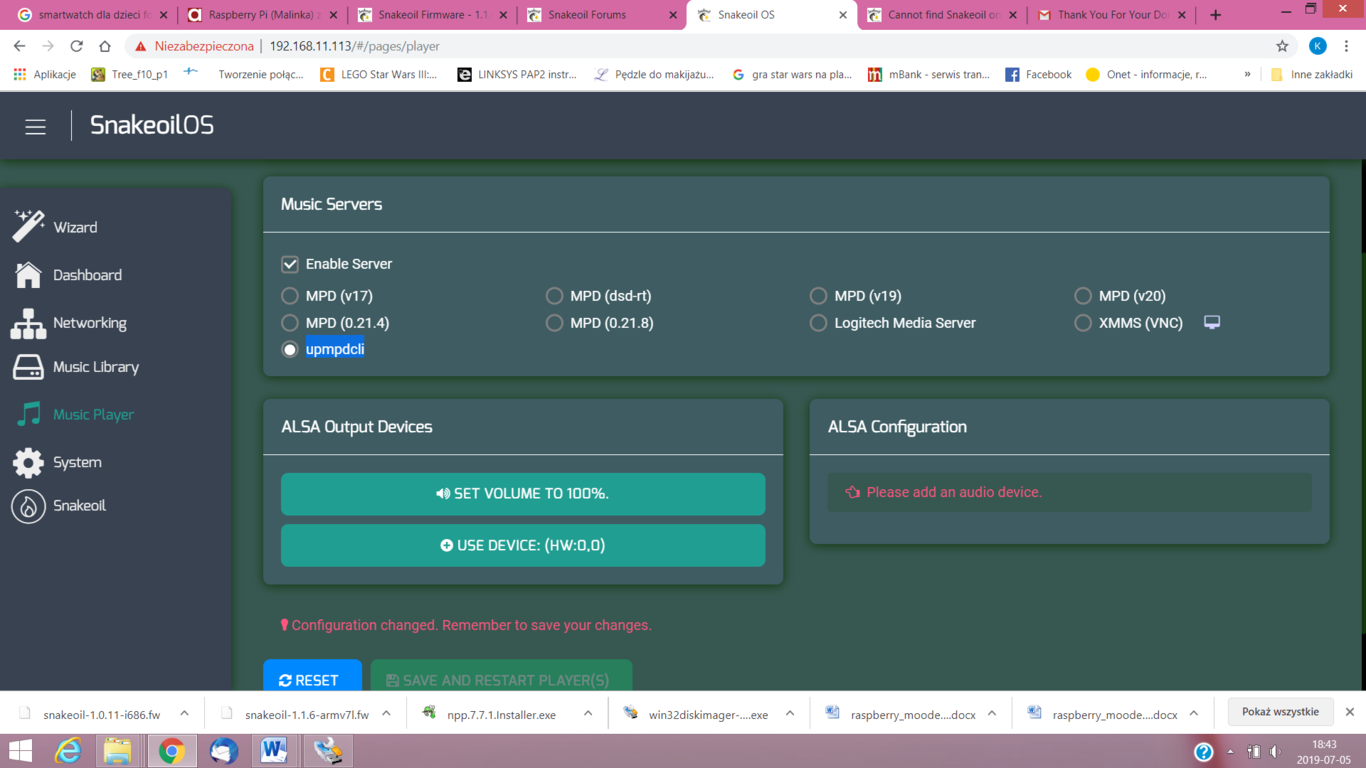Click Pokaż wszystkie downloads button
Viewport: 1366px width, 768px height.
click(x=1280, y=712)
